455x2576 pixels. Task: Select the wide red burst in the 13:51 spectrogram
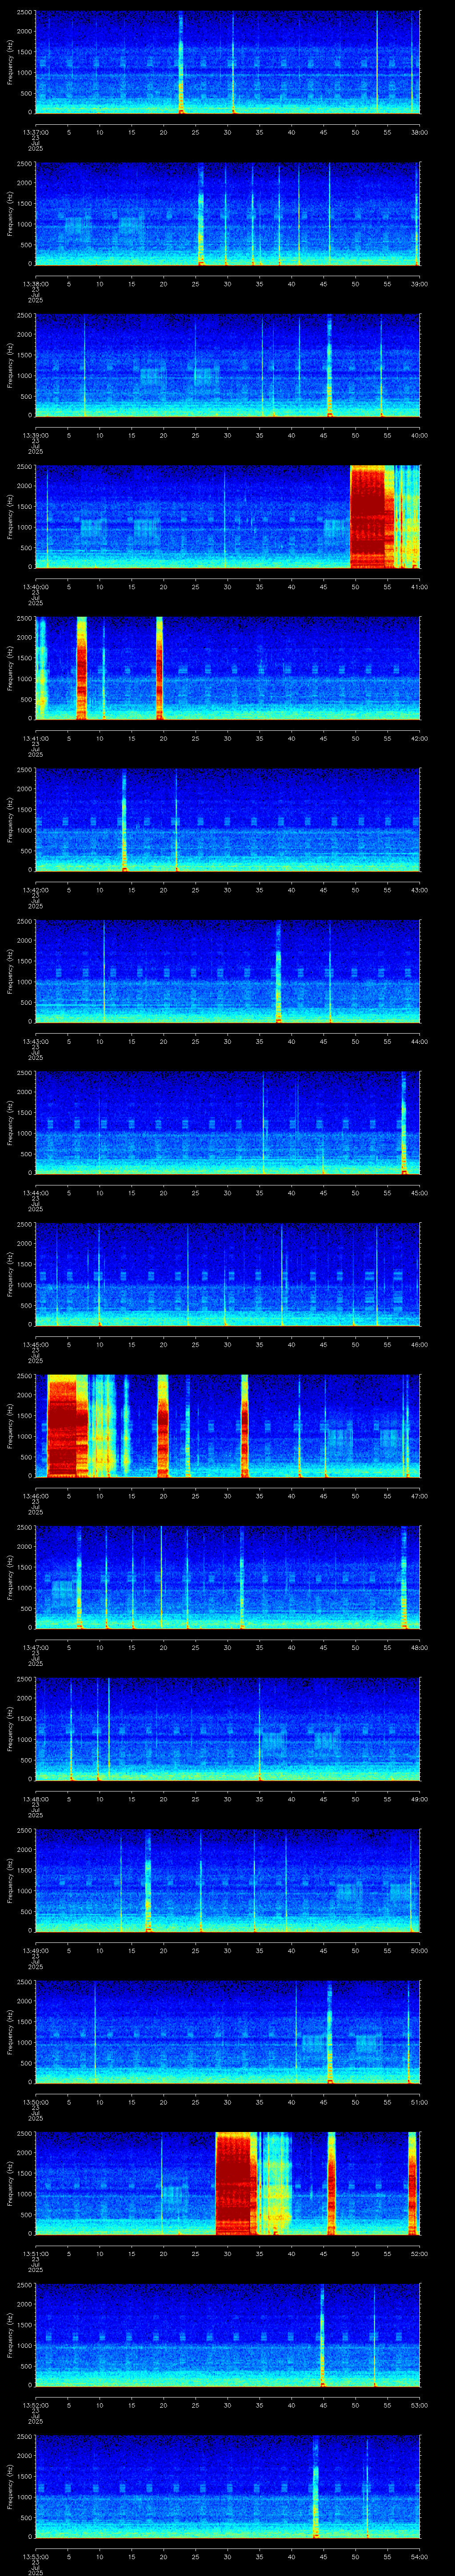pos(235,2183)
